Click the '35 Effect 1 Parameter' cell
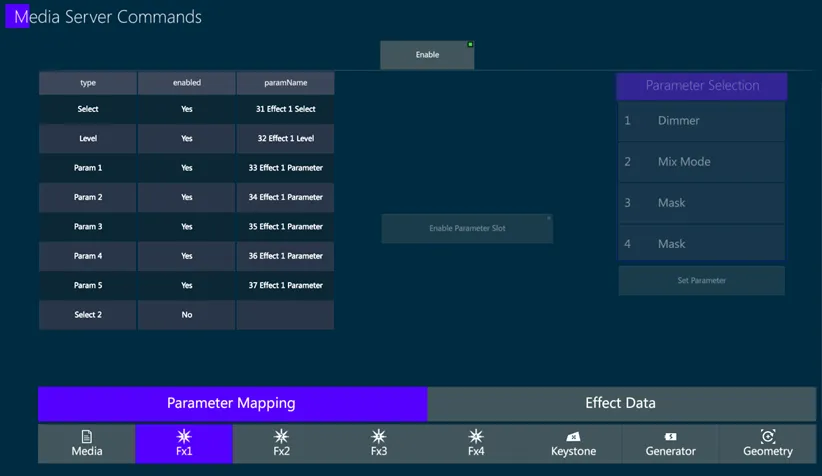 tap(285, 226)
